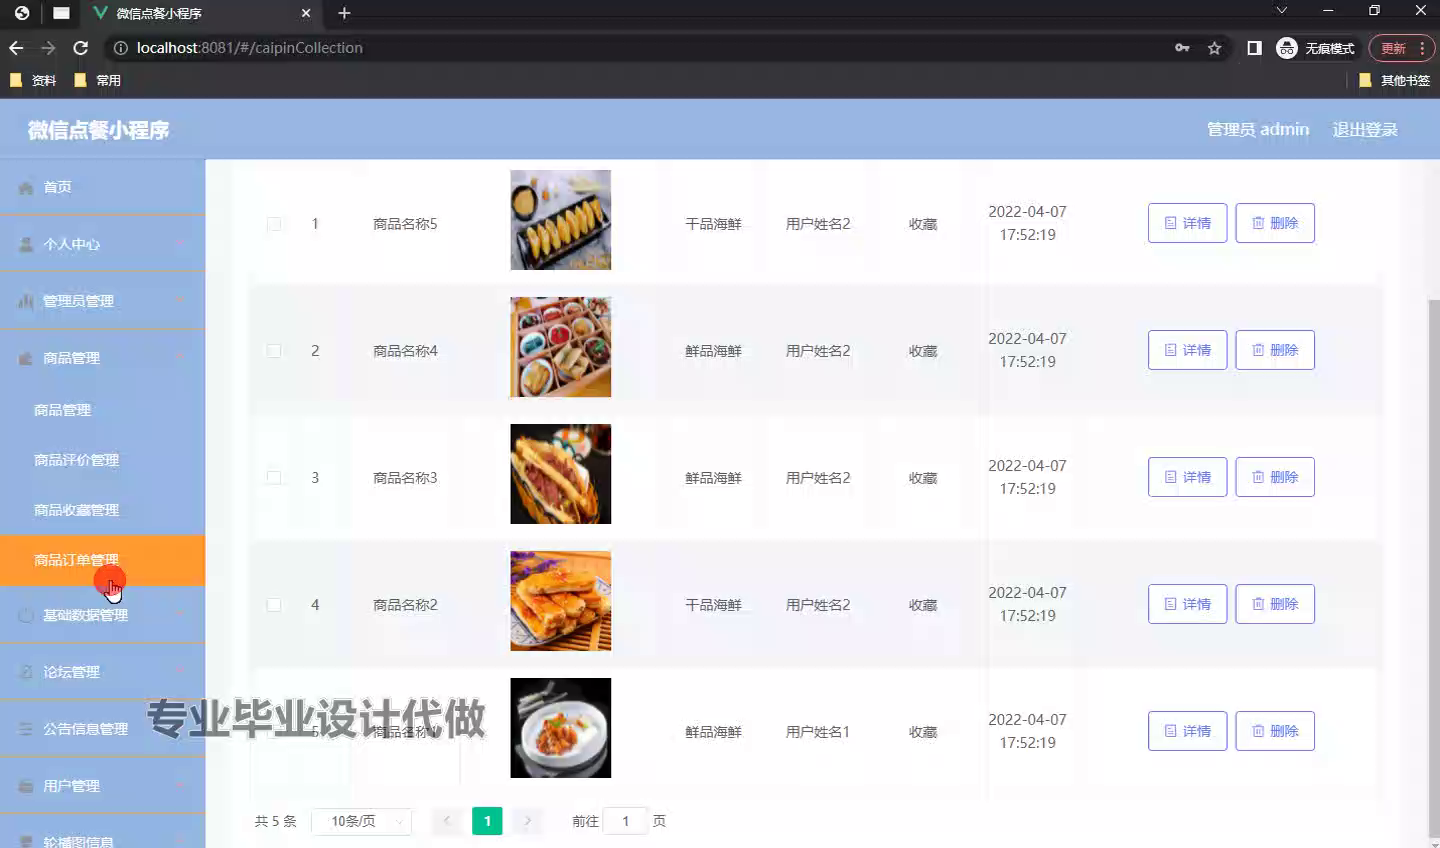Open the 商品名称5 food thumbnail
Image resolution: width=1440 pixels, height=848 pixels.
[560, 220]
